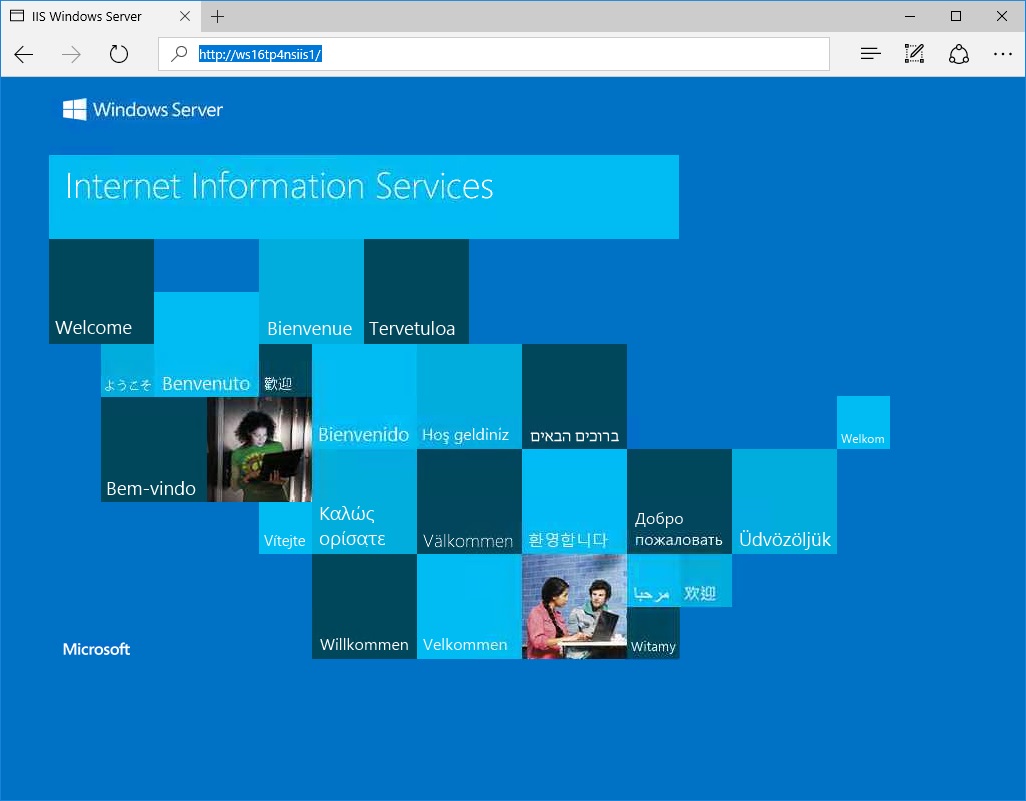The width and height of the screenshot is (1026, 801).
Task: Click the Windows Server logo
Action: click(143, 109)
